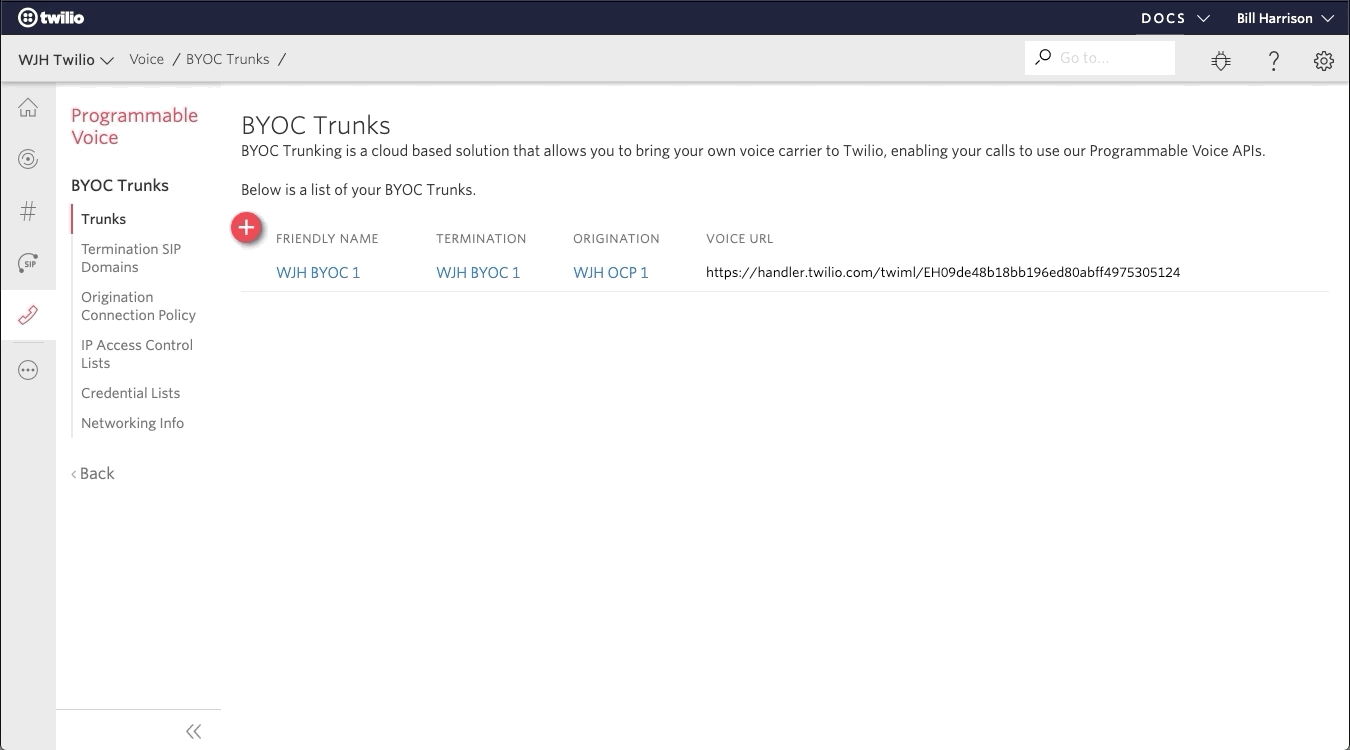Collapse the sidebar with the double chevron
Screen dimensions: 1350x750
pos(194,731)
